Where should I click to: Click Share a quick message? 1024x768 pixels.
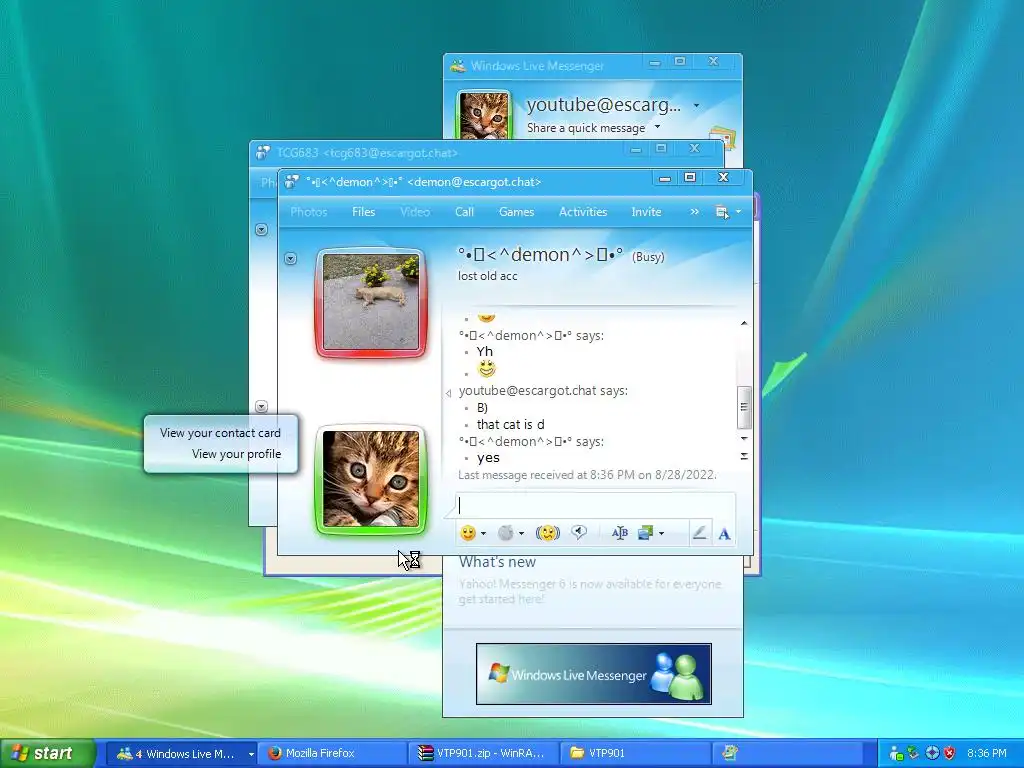[586, 128]
